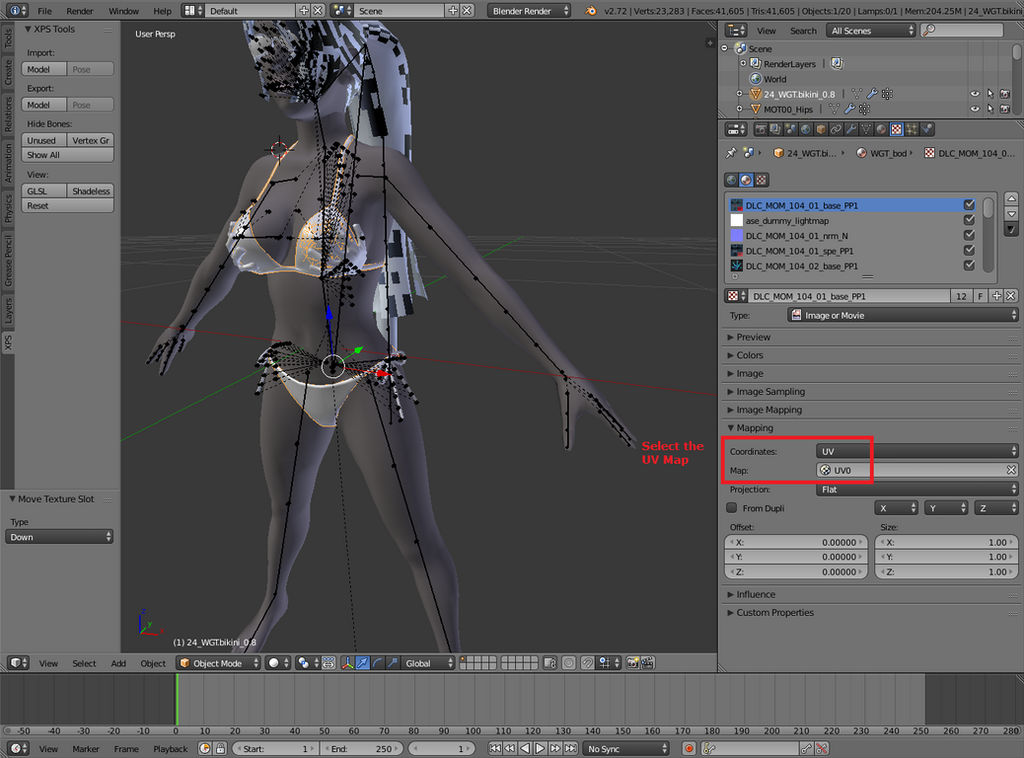Screen dimensions: 1024x758
Task: Open the Help menu
Action: pos(163,11)
